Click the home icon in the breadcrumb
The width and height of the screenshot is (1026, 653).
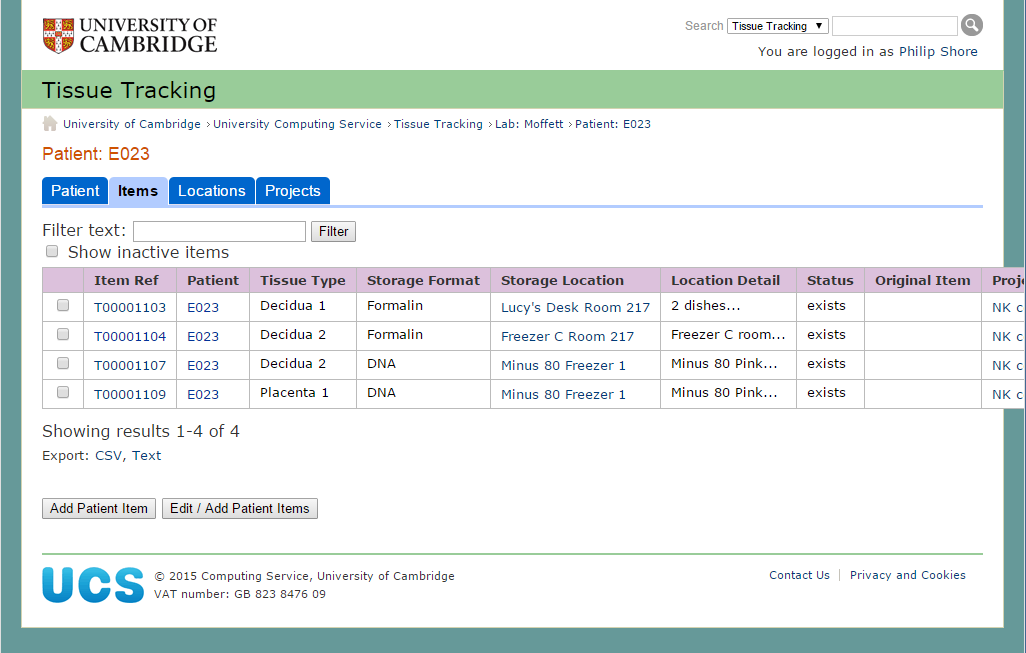tap(50, 124)
